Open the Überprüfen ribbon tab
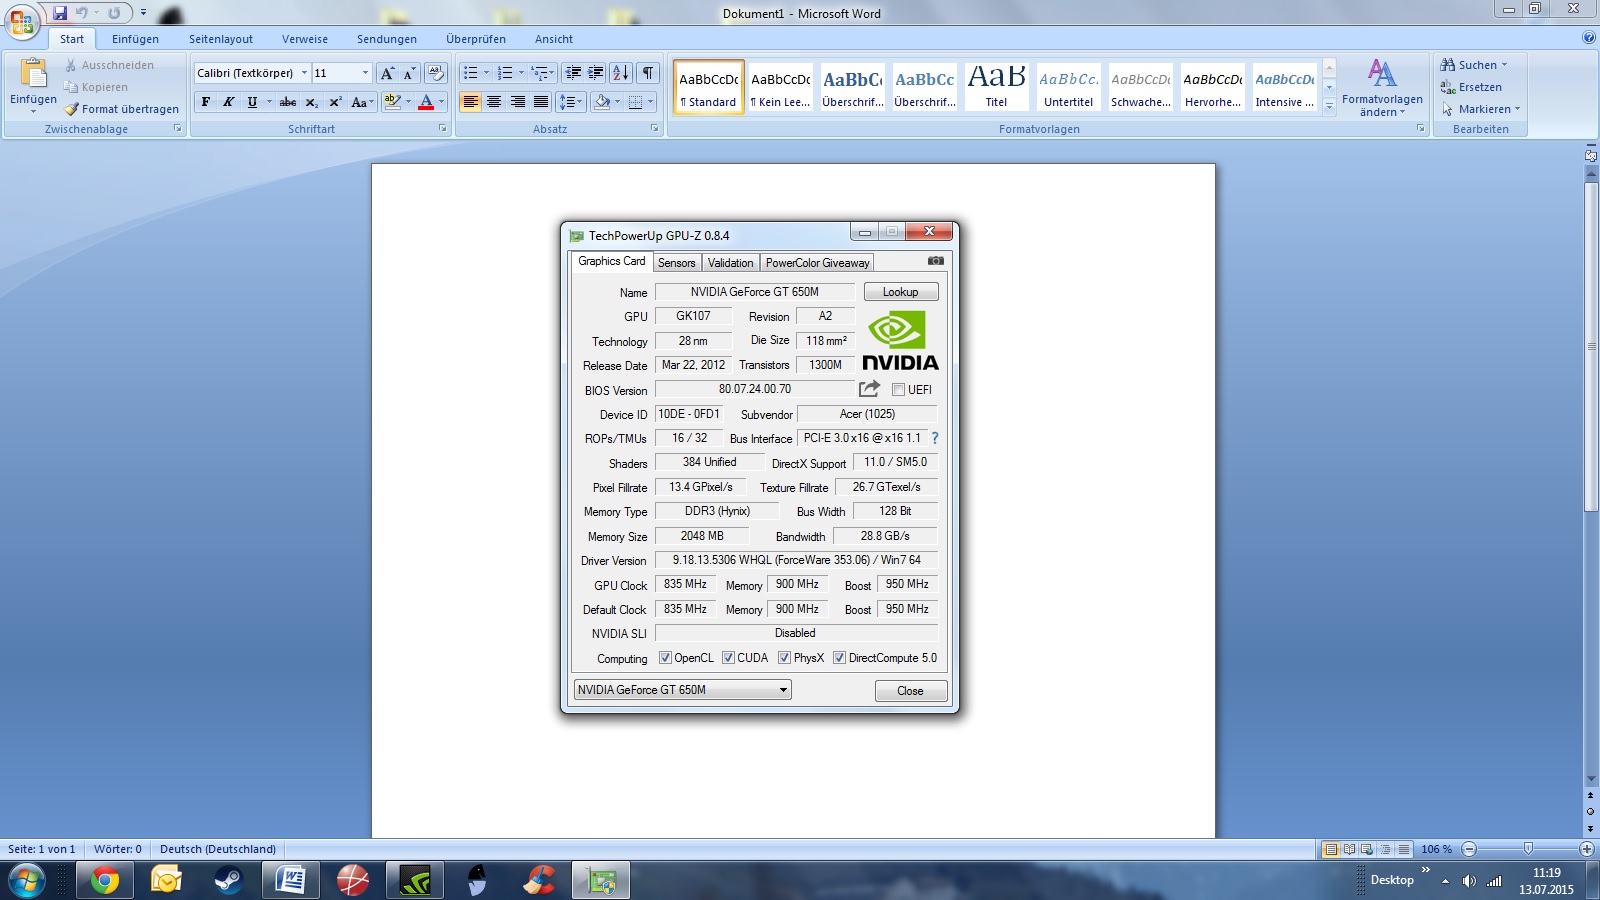 pos(476,39)
